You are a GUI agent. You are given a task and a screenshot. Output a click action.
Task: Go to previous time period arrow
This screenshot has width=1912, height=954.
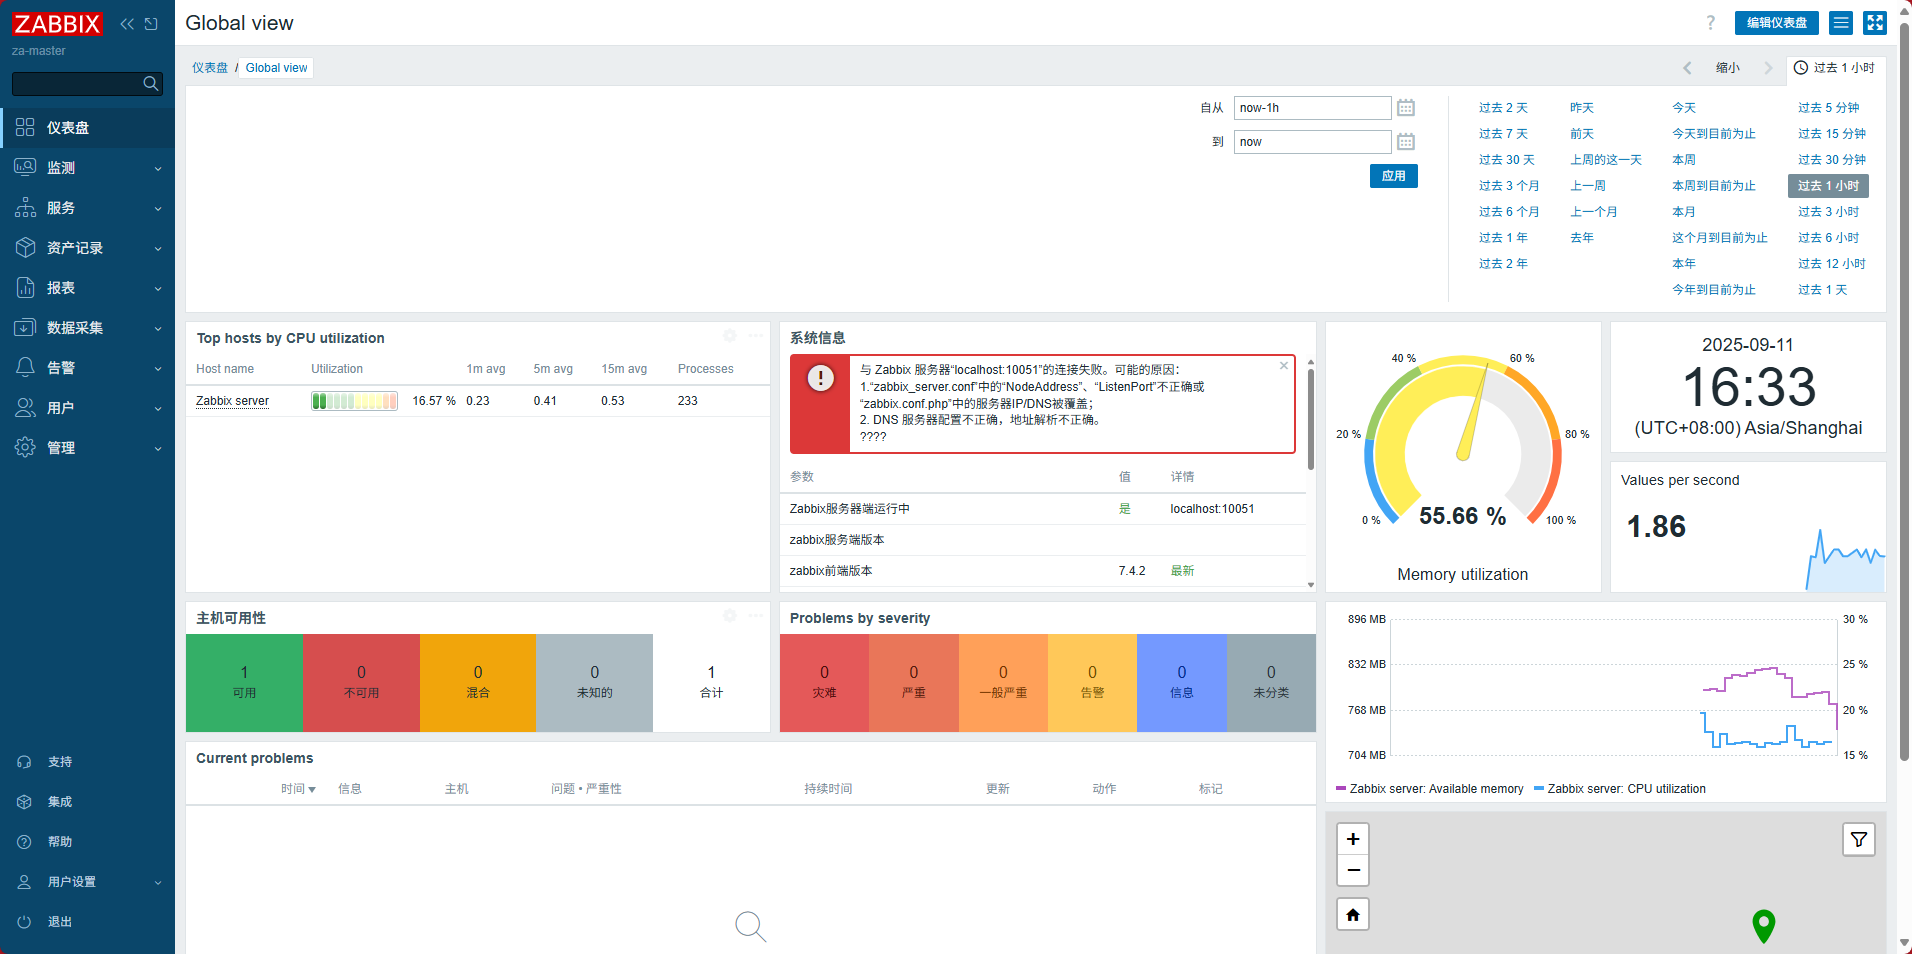point(1687,68)
